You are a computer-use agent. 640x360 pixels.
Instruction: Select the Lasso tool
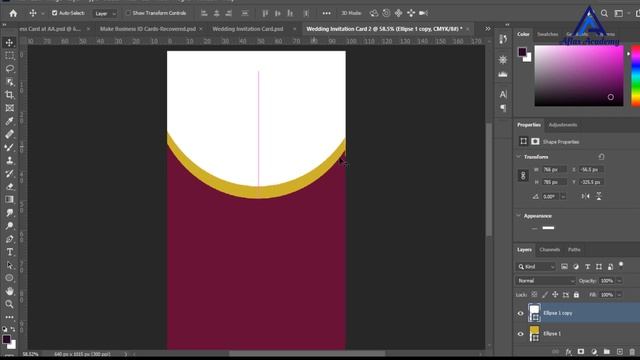[9, 69]
